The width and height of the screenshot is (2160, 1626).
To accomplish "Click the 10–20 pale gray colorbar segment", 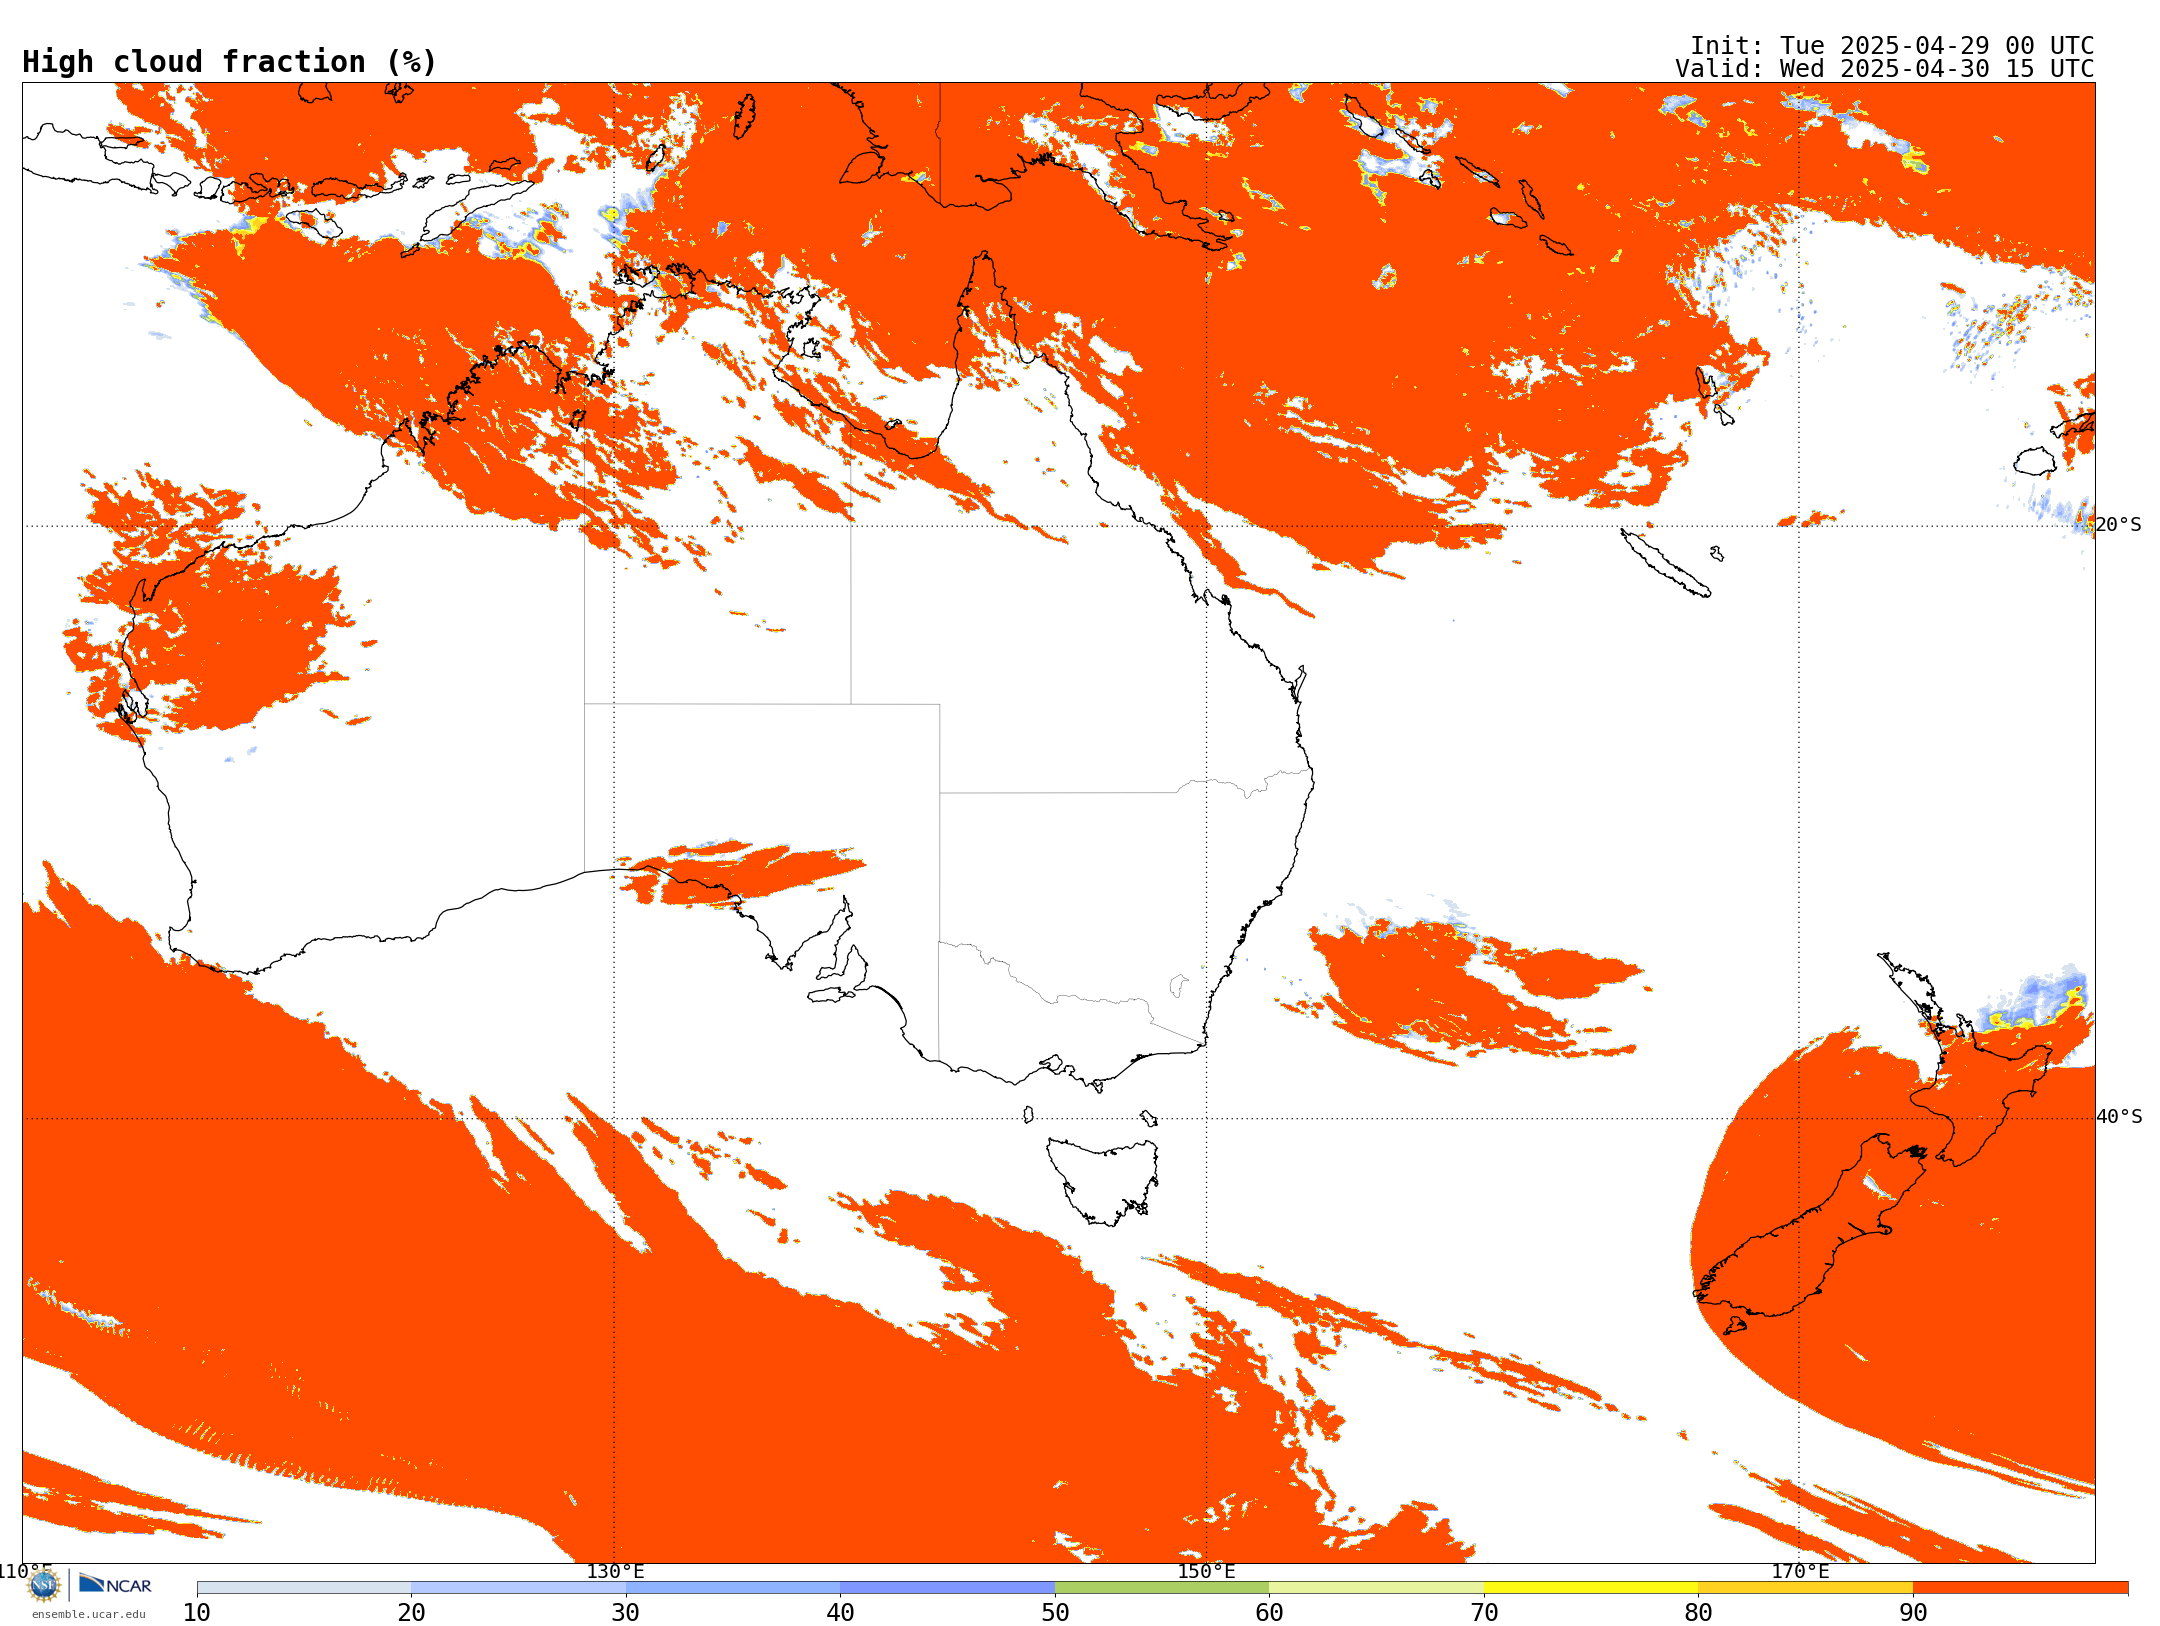I will (304, 1588).
